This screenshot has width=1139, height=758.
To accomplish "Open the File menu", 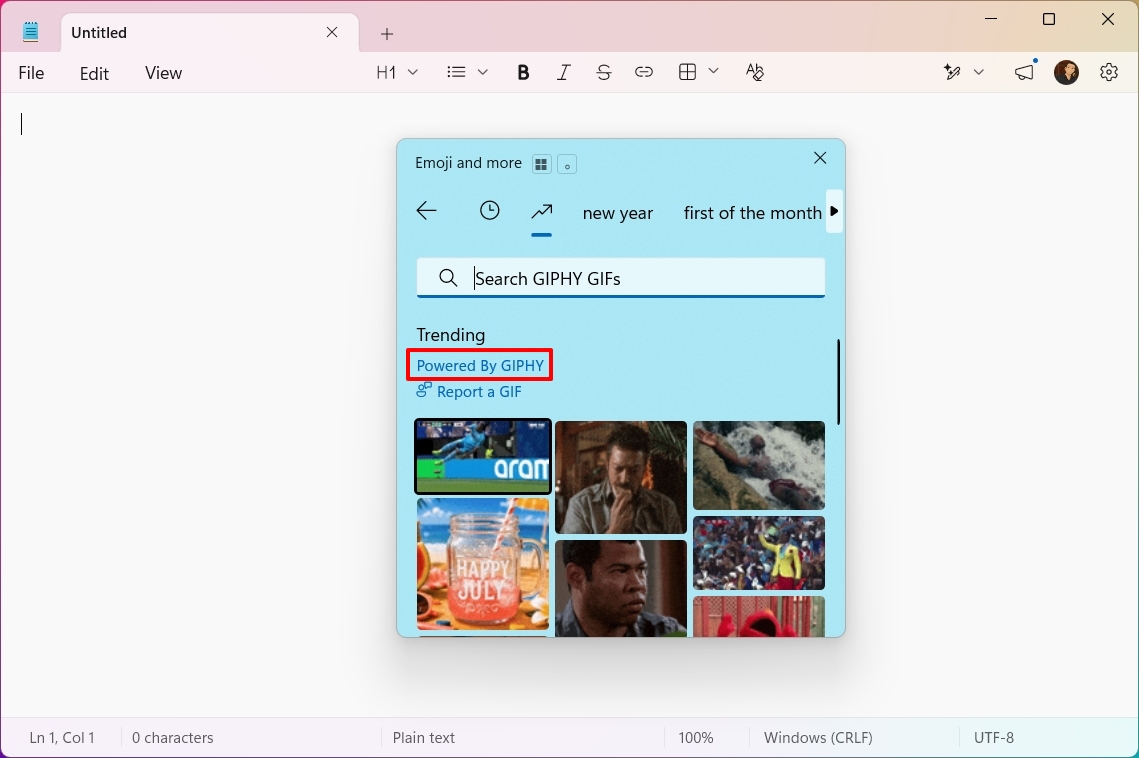I will [x=31, y=73].
